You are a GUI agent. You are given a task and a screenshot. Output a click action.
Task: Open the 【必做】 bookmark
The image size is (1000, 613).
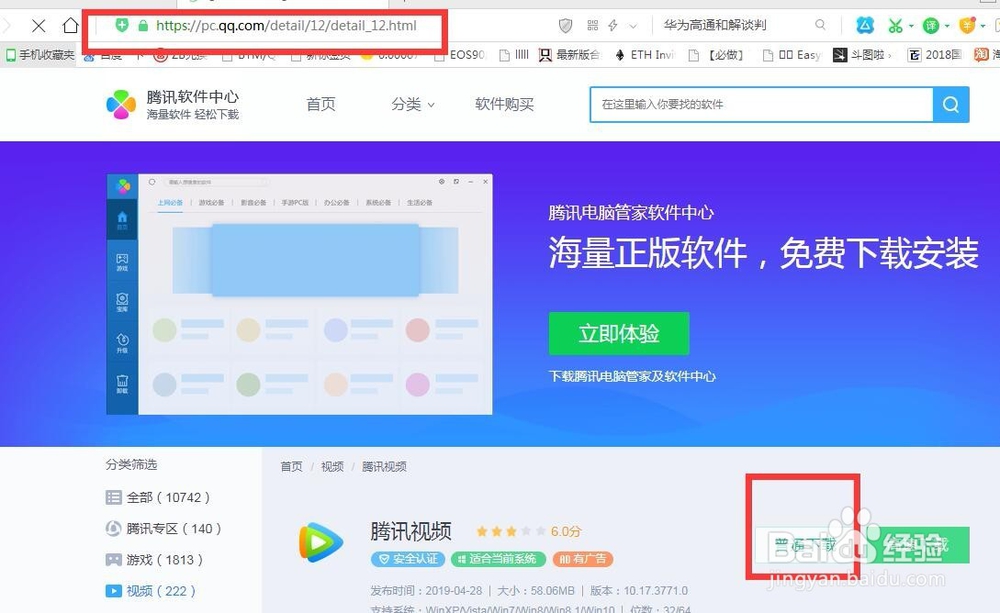[x=716, y=55]
